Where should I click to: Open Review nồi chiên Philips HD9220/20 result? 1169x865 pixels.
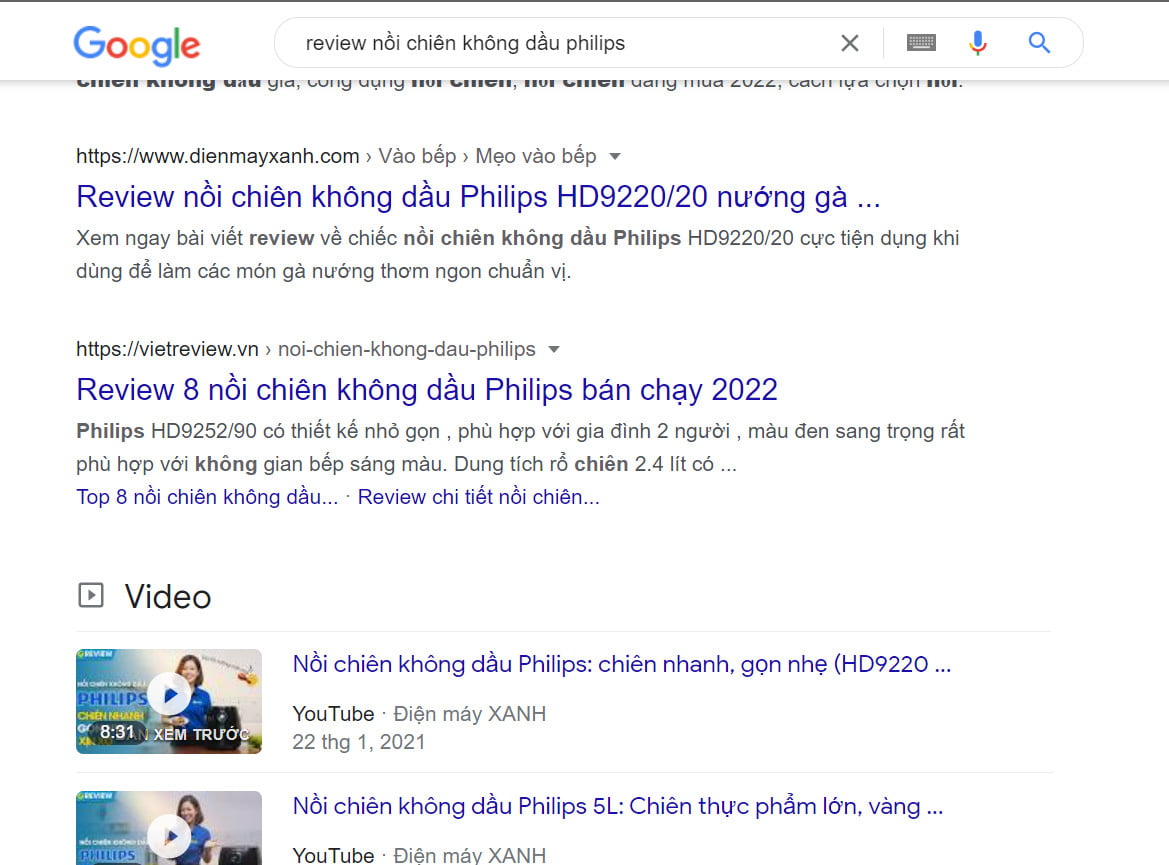pyautogui.click(x=479, y=197)
